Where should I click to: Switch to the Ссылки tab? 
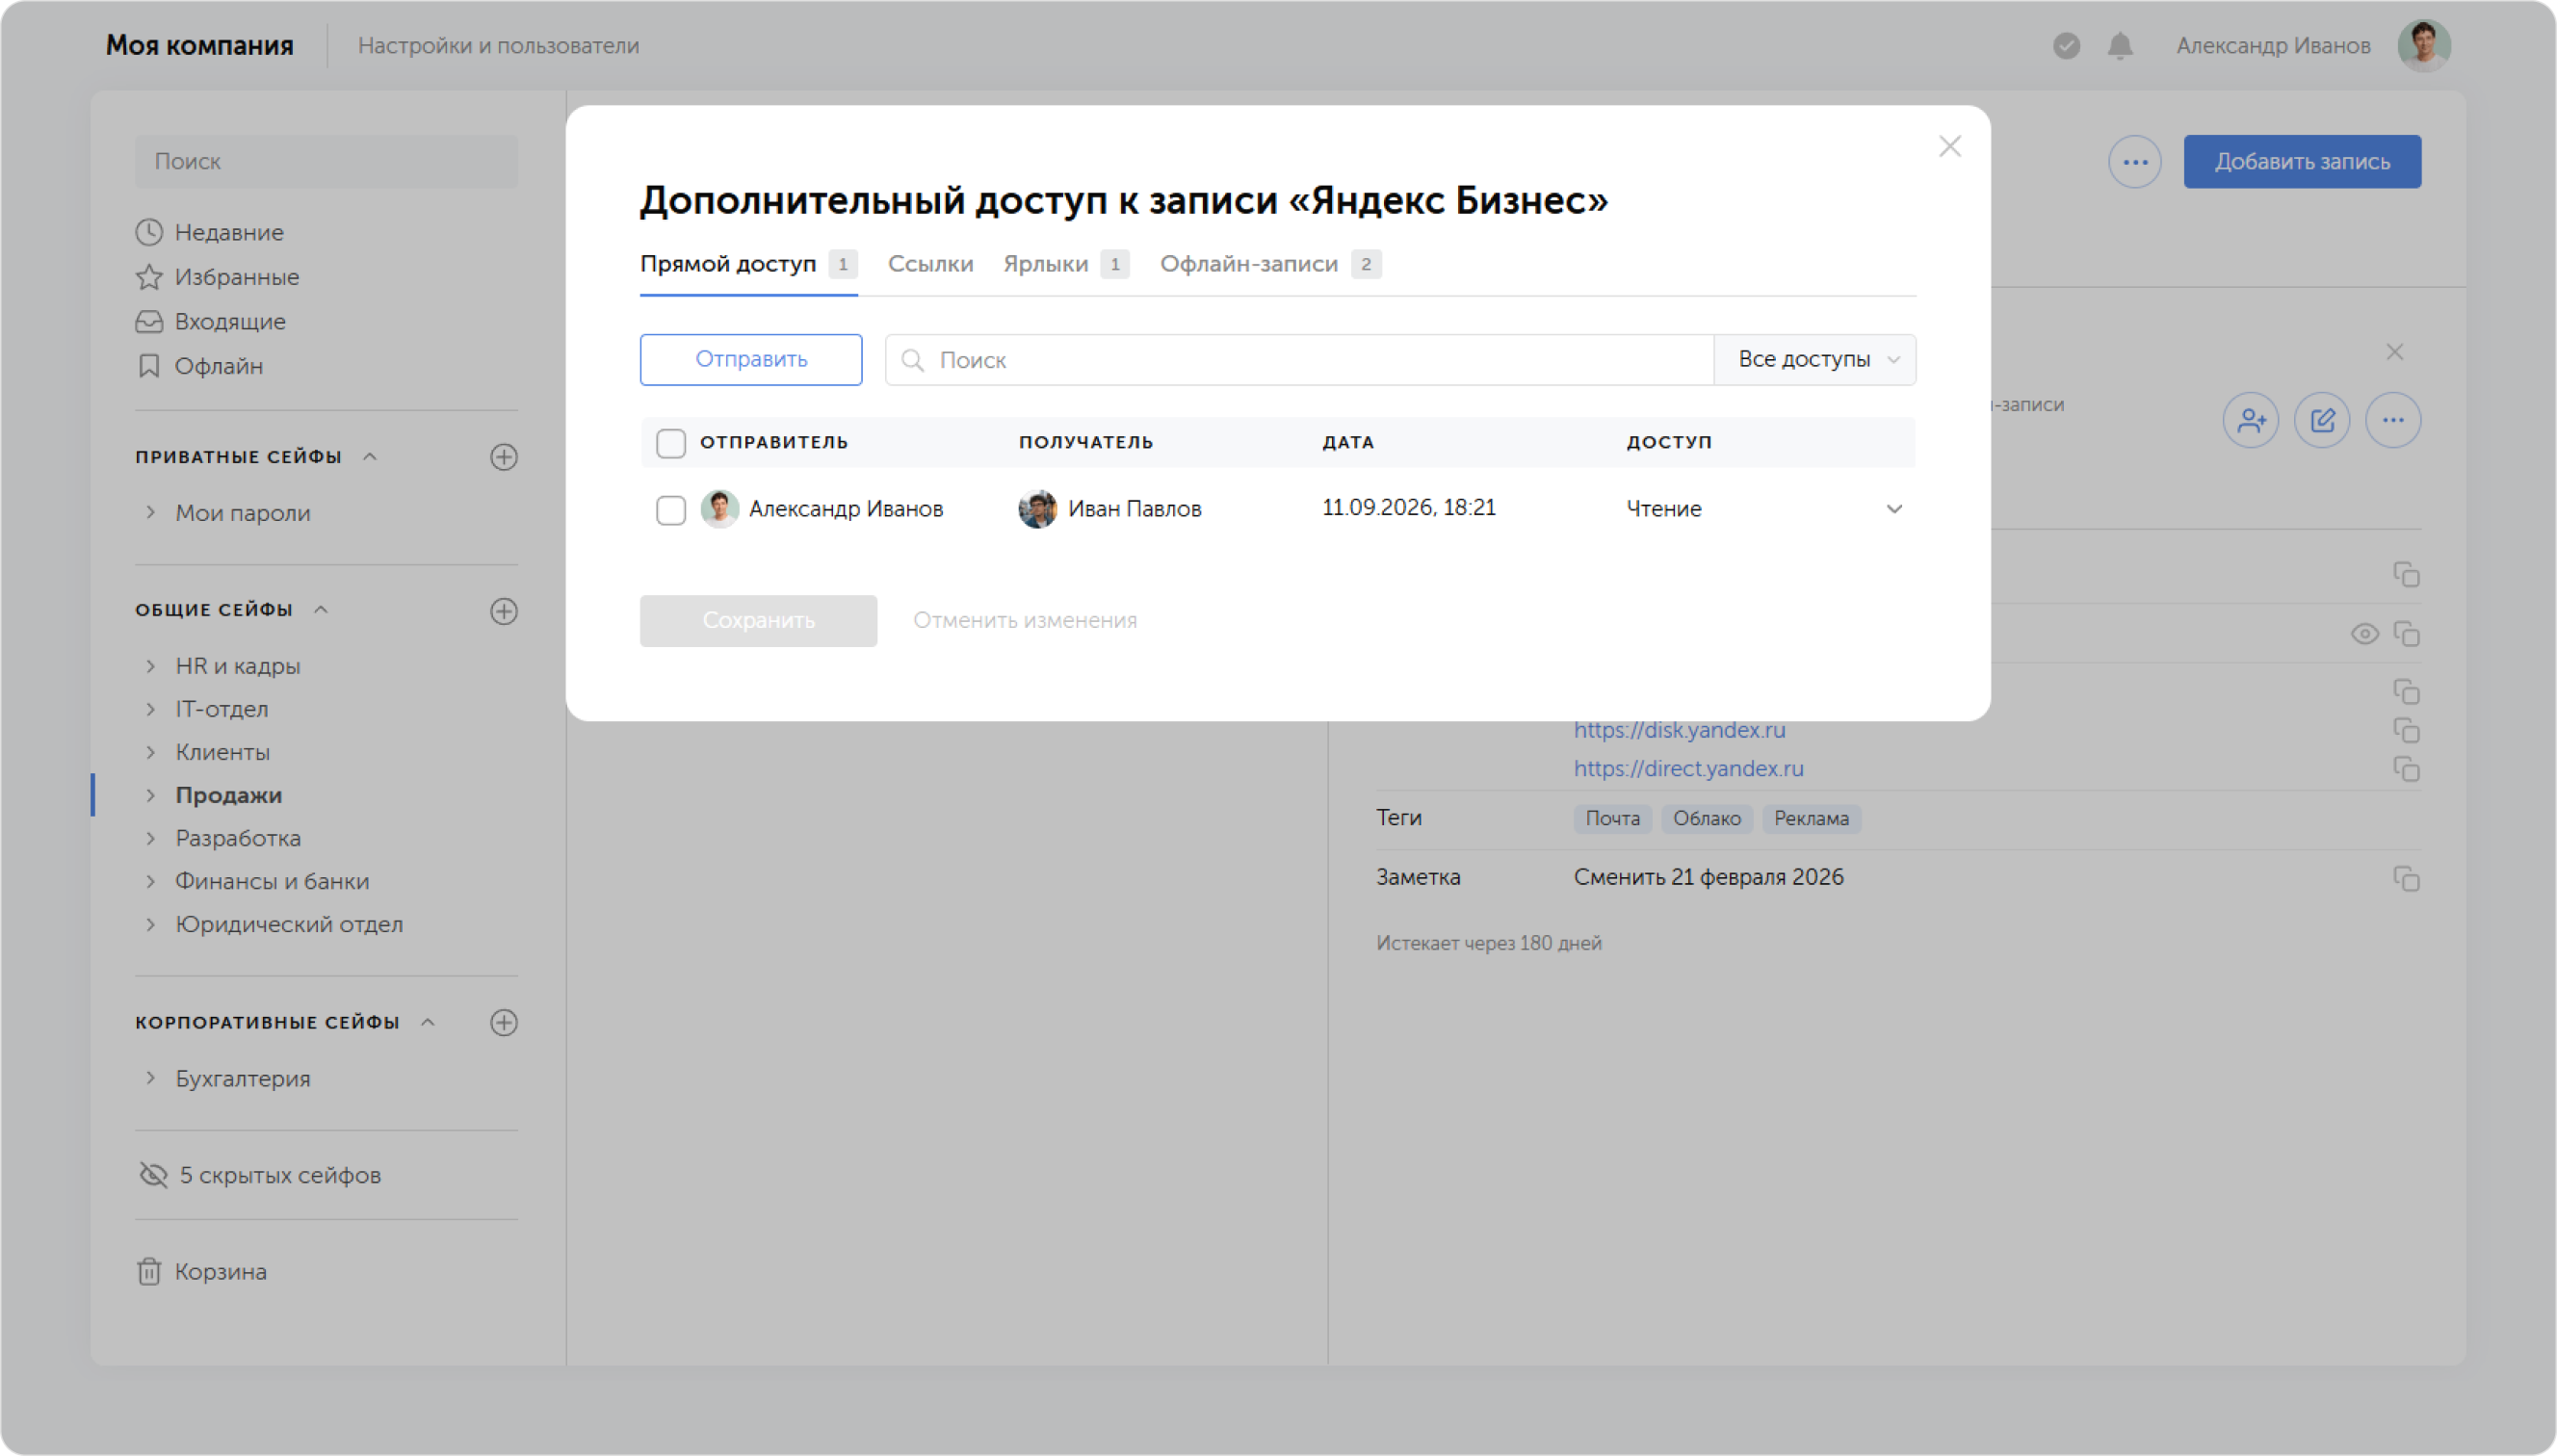point(930,264)
